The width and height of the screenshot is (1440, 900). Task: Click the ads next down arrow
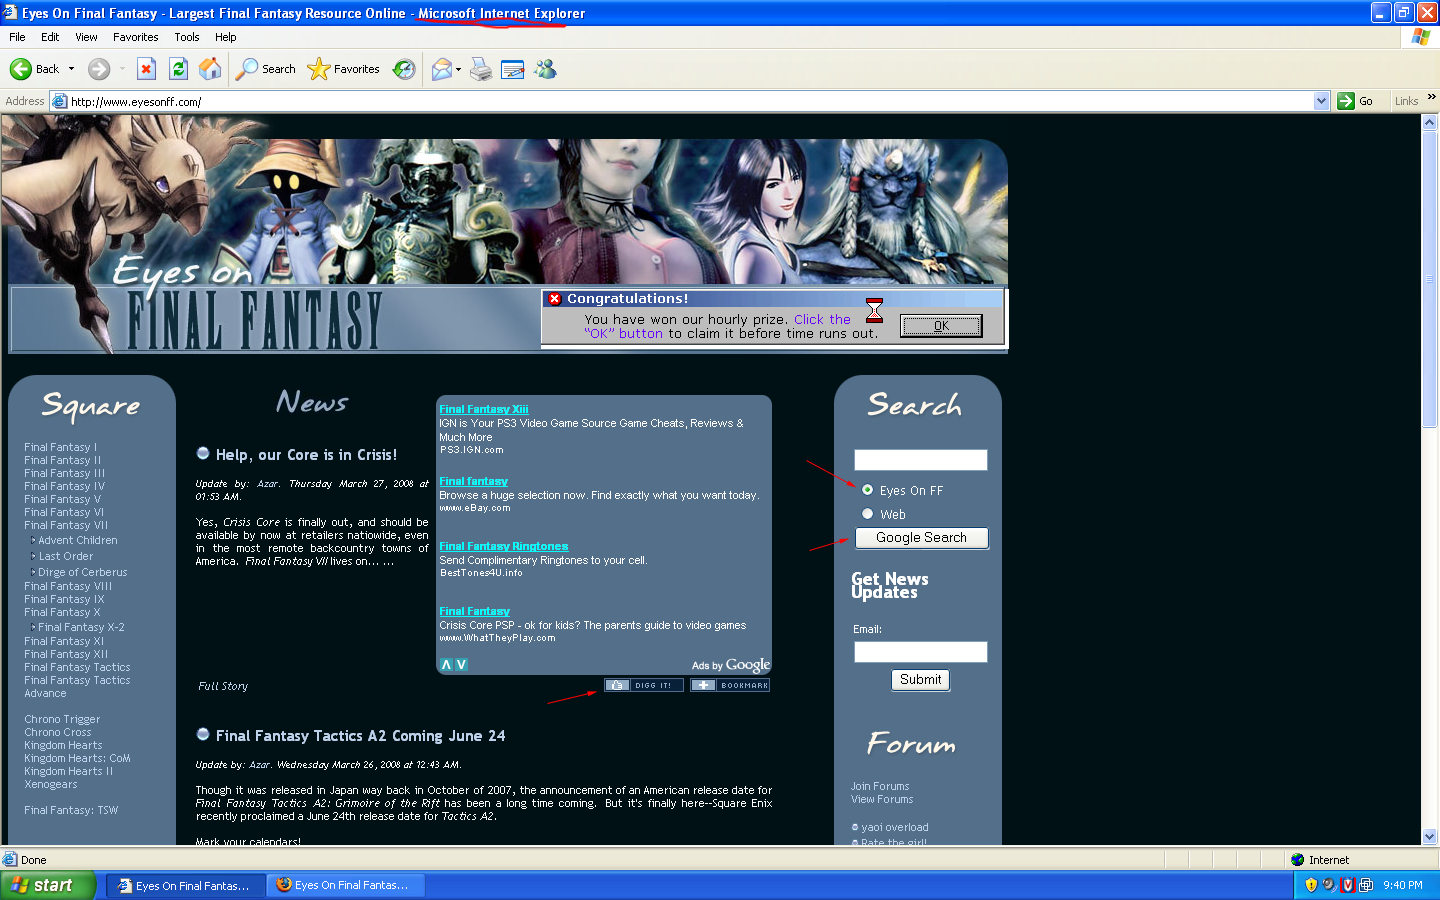pos(461,665)
